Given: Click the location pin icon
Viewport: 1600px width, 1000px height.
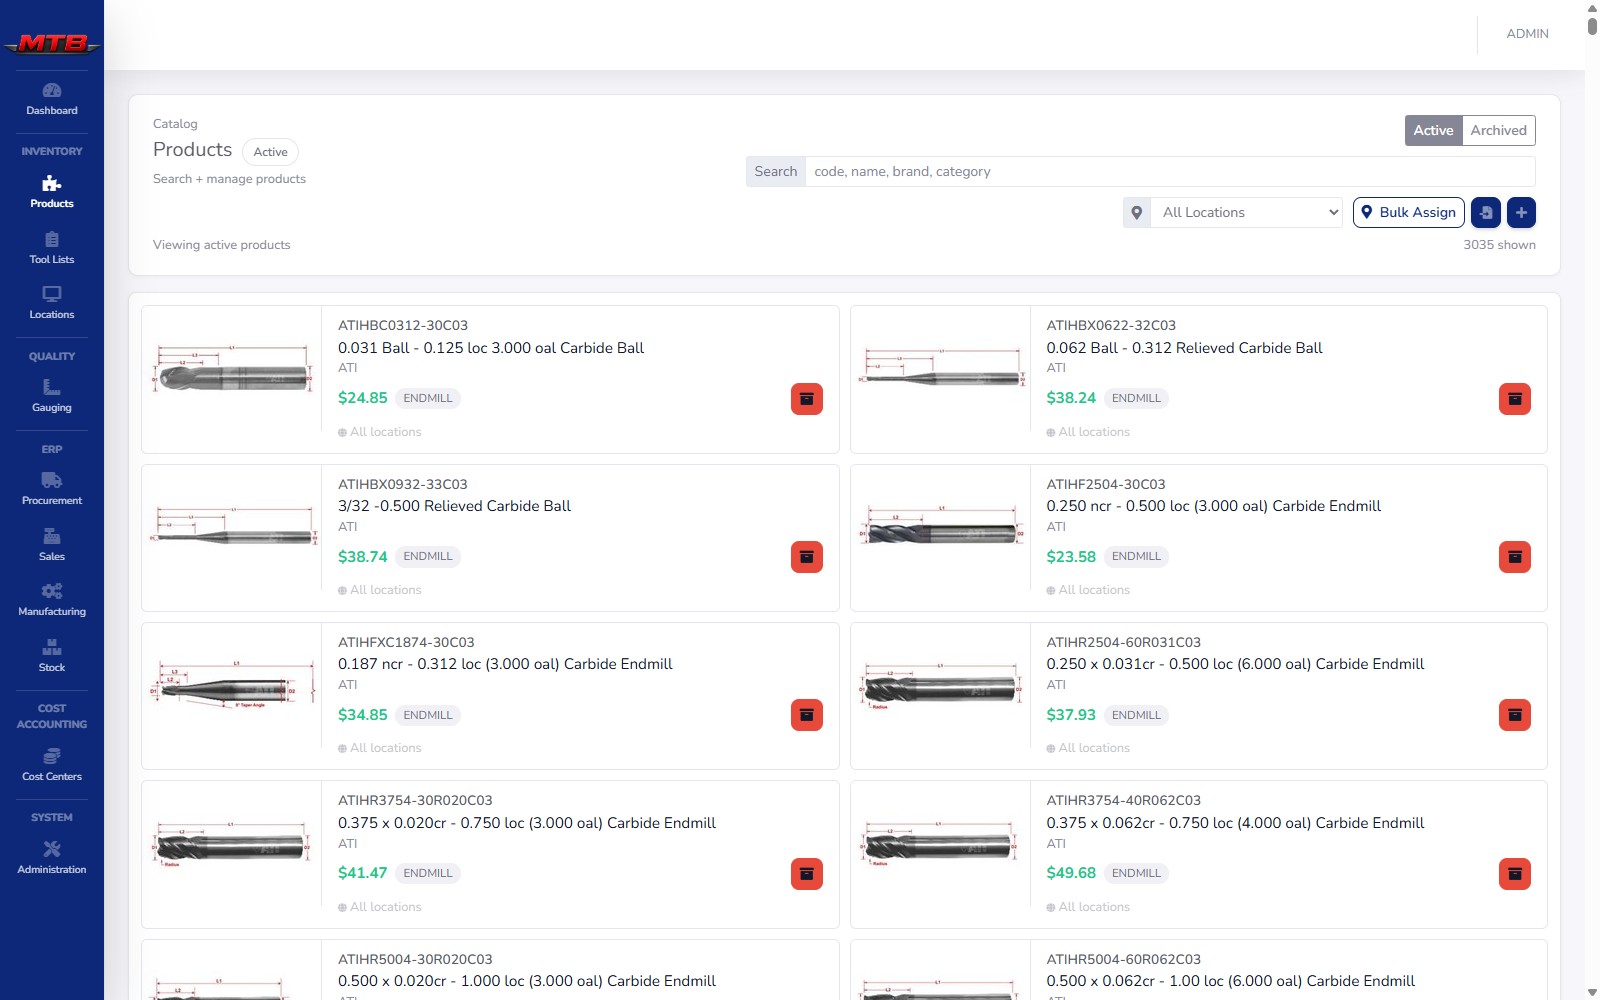Looking at the screenshot, I should coord(1137,212).
